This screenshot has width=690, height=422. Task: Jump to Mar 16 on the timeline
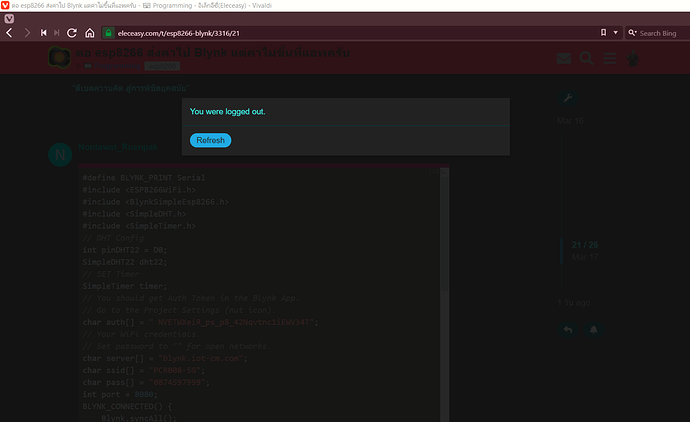pyautogui.click(x=570, y=121)
